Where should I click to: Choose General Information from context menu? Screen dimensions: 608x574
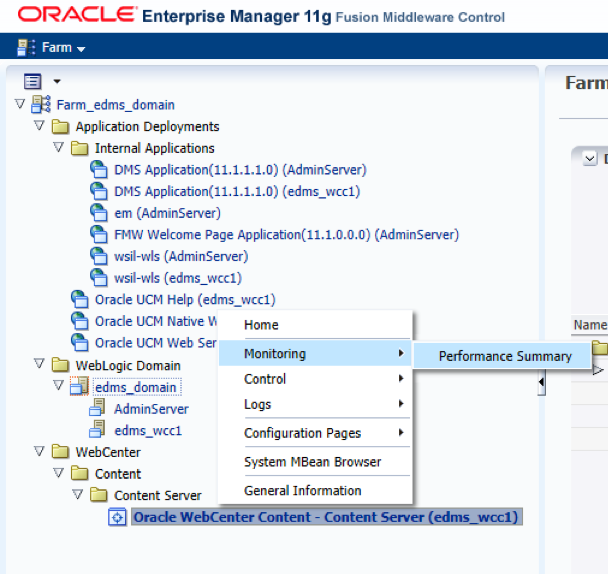pos(315,491)
